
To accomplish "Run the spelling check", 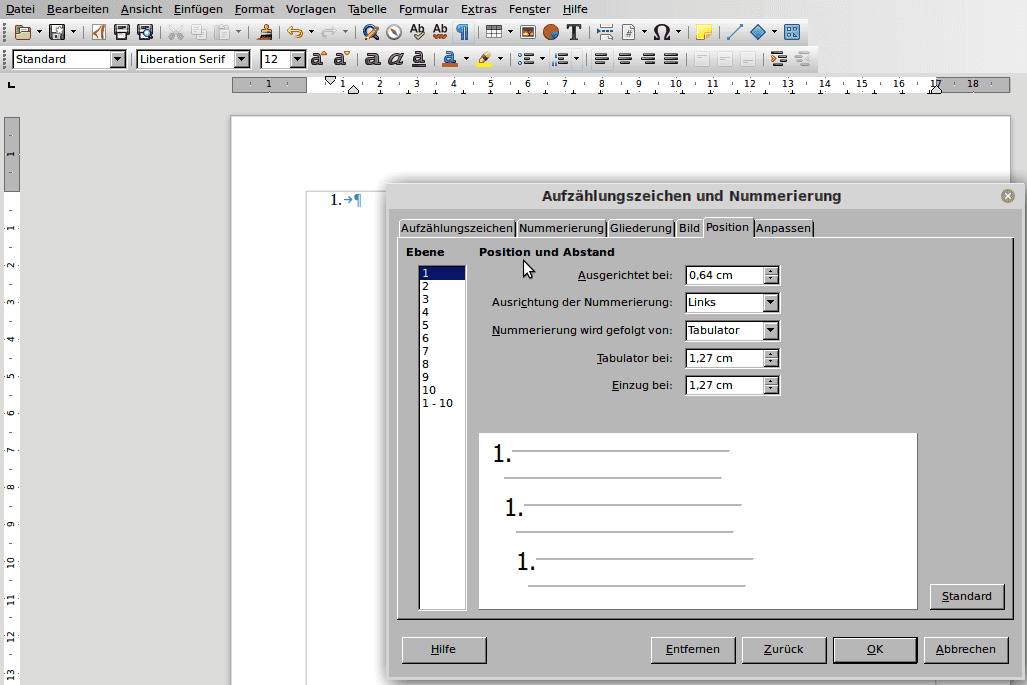I will tap(417, 32).
